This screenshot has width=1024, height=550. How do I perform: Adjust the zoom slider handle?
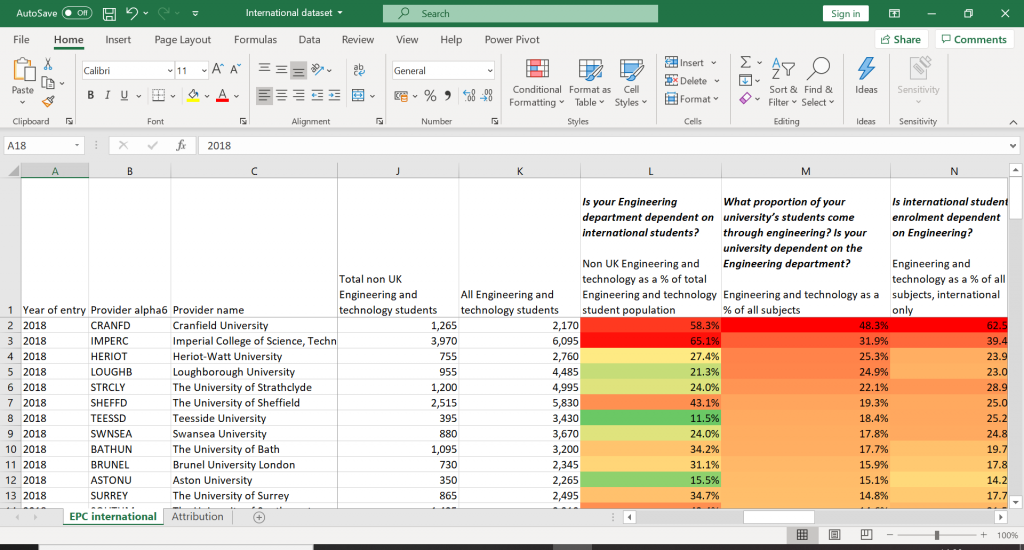click(936, 535)
